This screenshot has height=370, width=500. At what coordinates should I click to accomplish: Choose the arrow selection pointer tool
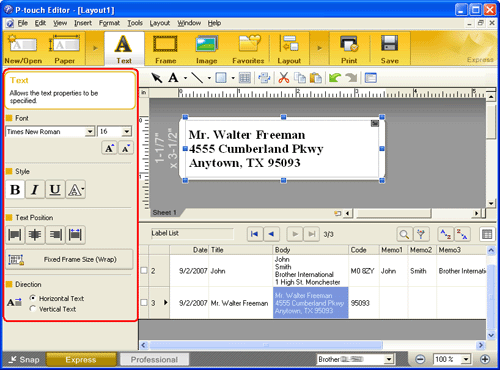click(x=157, y=78)
